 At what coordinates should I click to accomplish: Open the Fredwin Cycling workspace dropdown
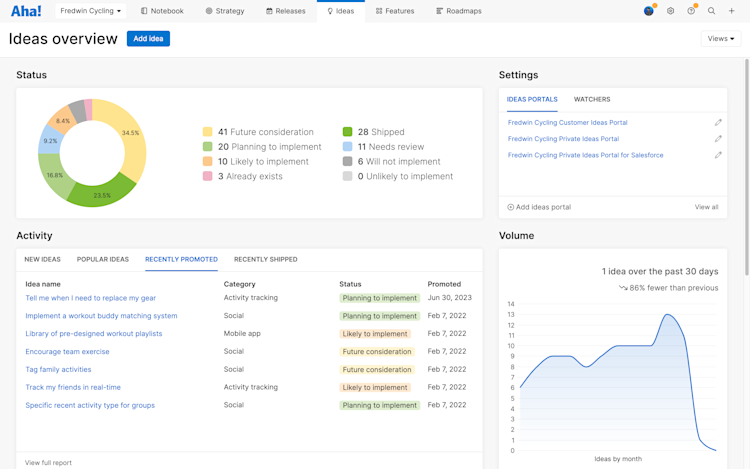[x=90, y=11]
